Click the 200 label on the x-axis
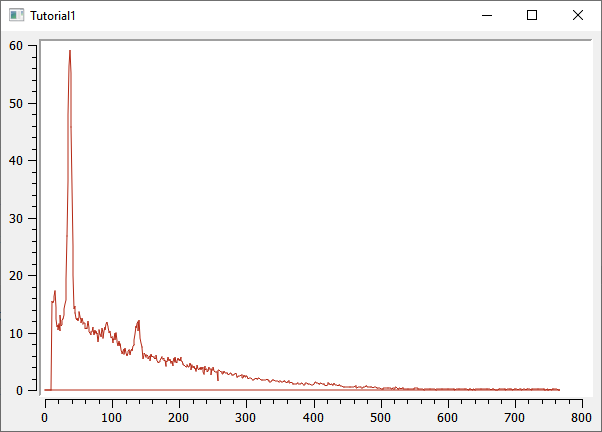The height and width of the screenshot is (432, 602). pyautogui.click(x=178, y=417)
